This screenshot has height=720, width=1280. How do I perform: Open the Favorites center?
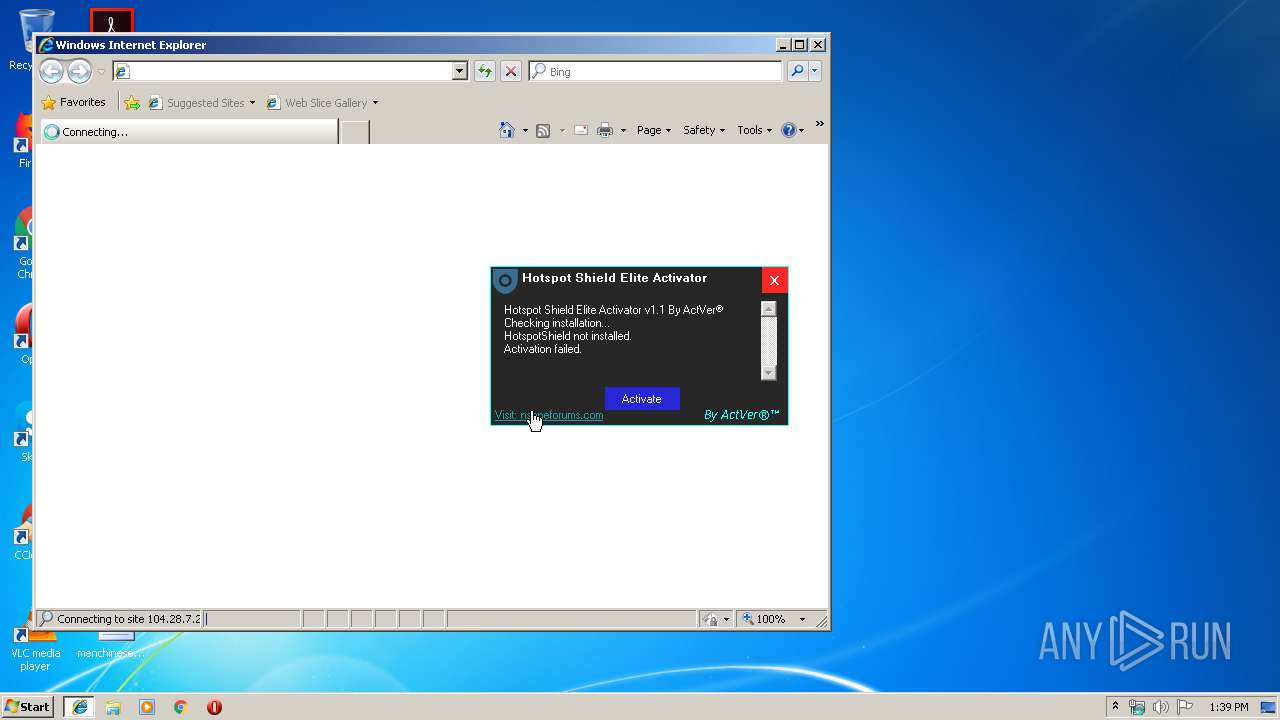coord(74,102)
